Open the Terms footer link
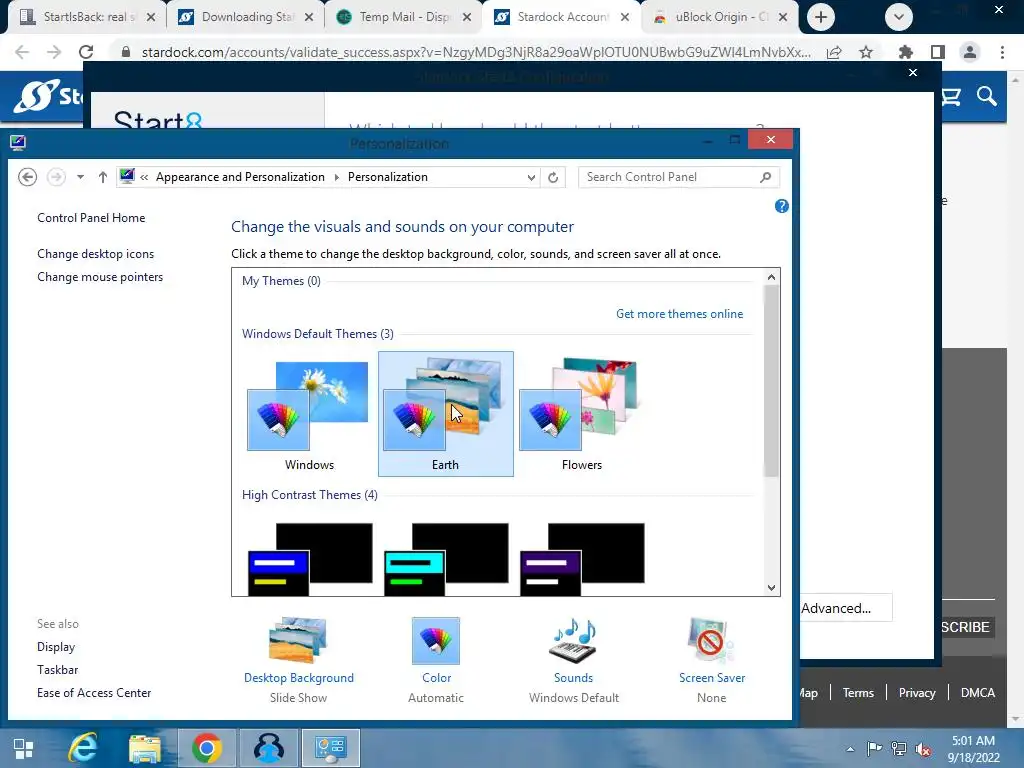The height and width of the screenshot is (768, 1024). pos(857,693)
